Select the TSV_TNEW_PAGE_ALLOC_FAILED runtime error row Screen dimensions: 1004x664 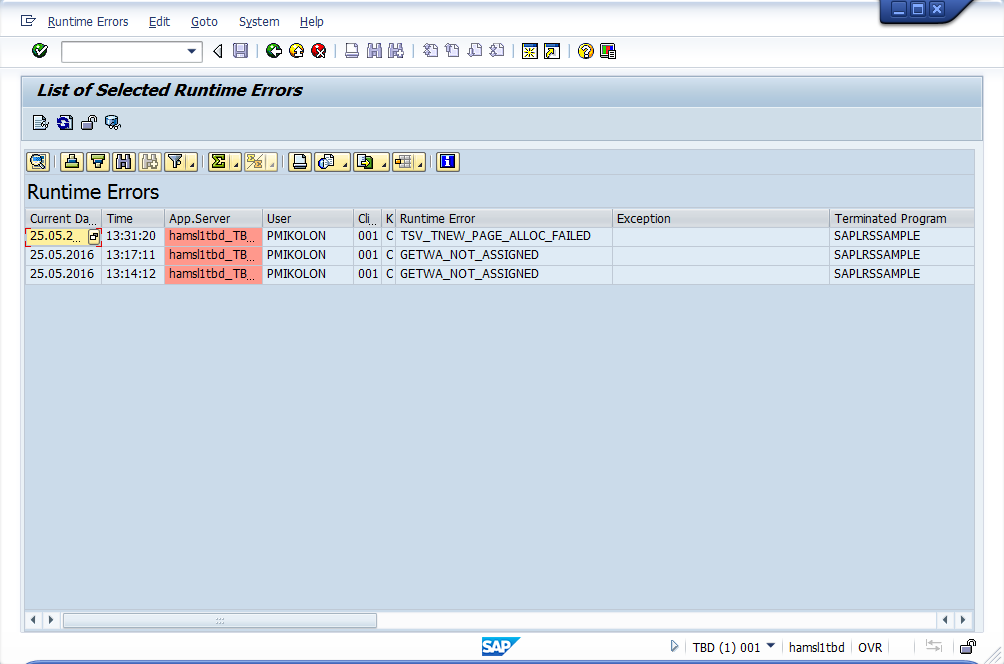point(495,236)
